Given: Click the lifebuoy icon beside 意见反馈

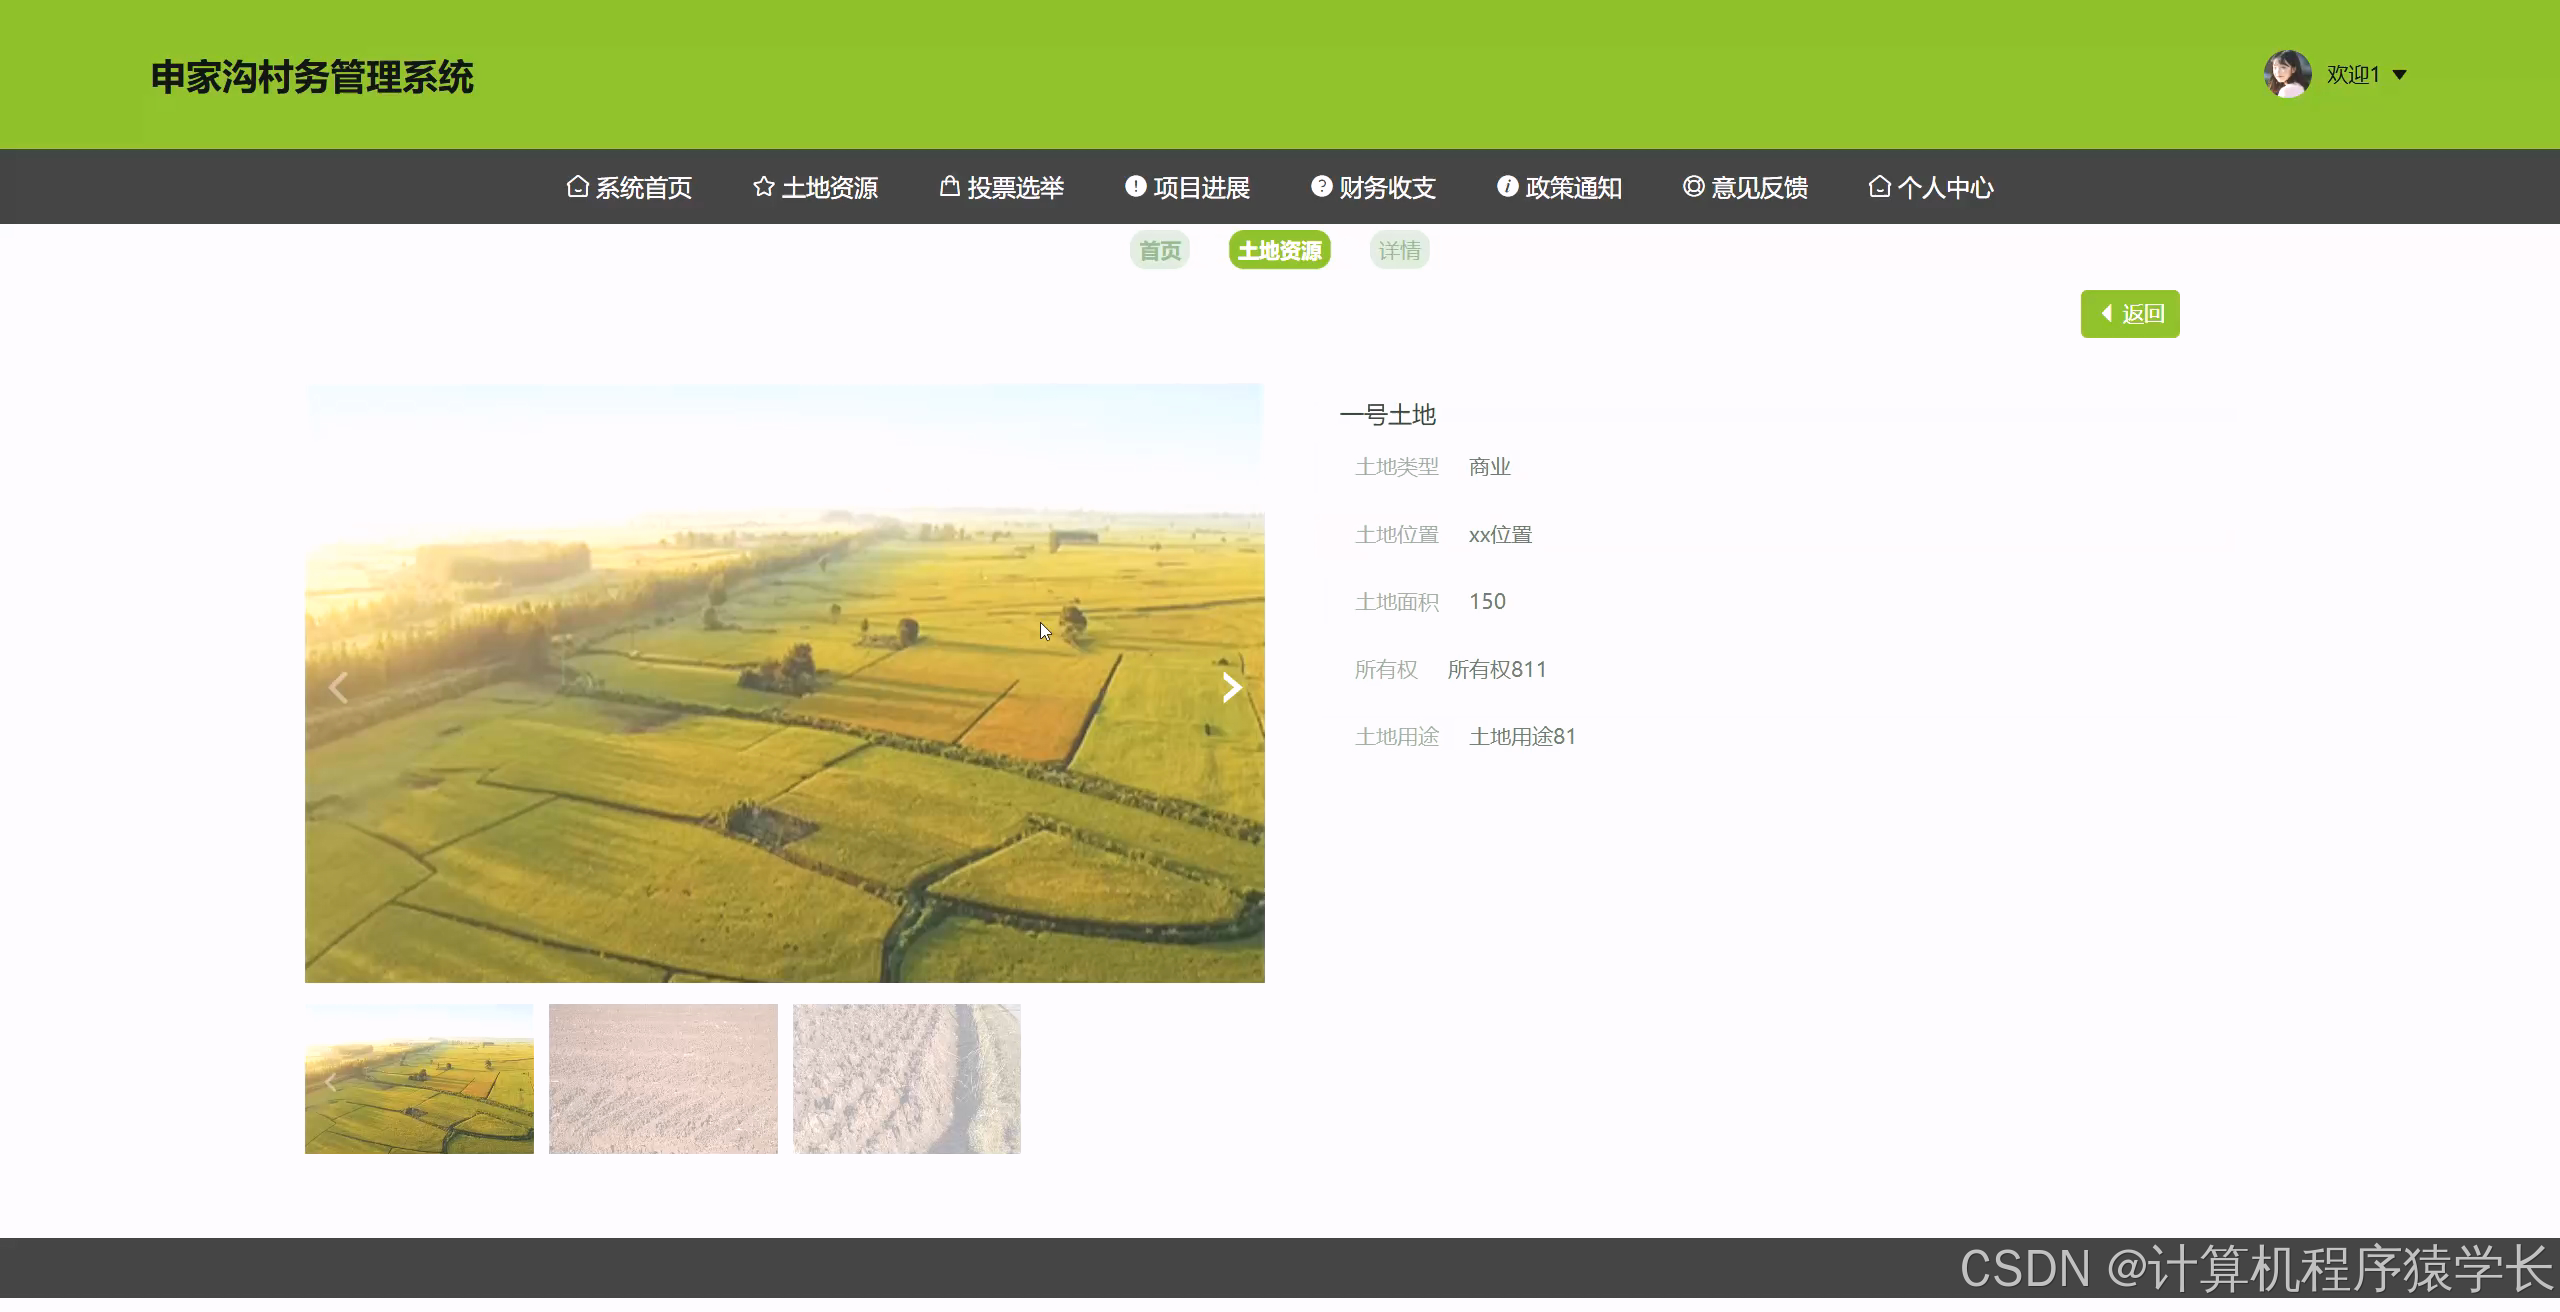Looking at the screenshot, I should point(1693,186).
